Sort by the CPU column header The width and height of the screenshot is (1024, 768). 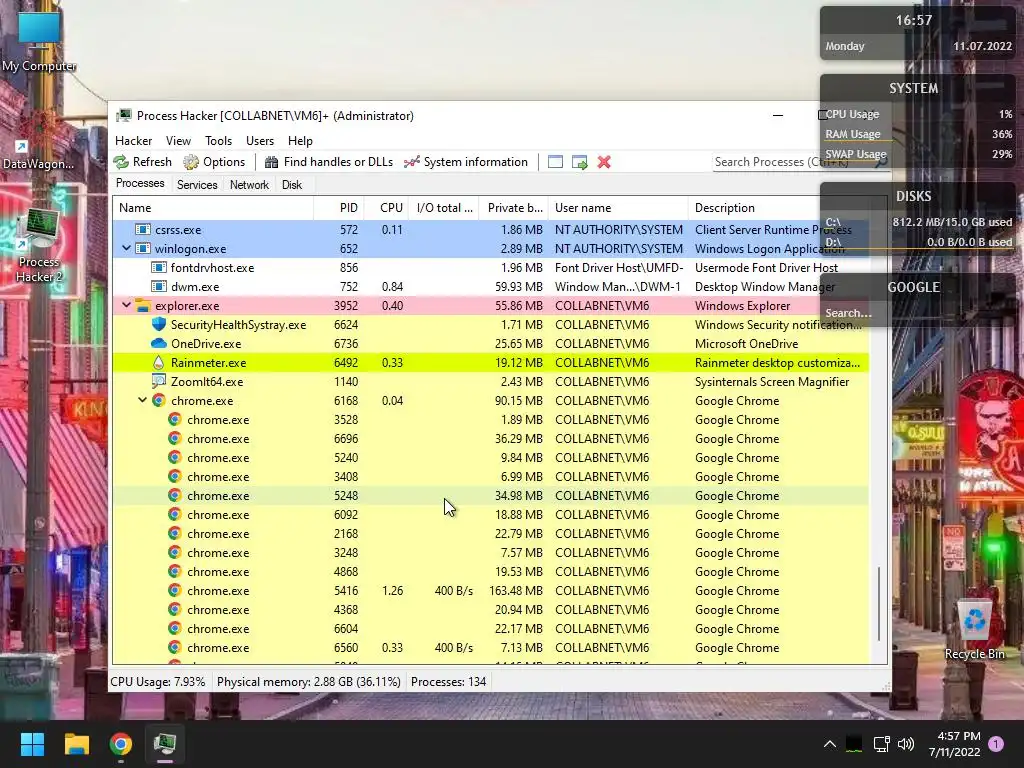(386, 208)
